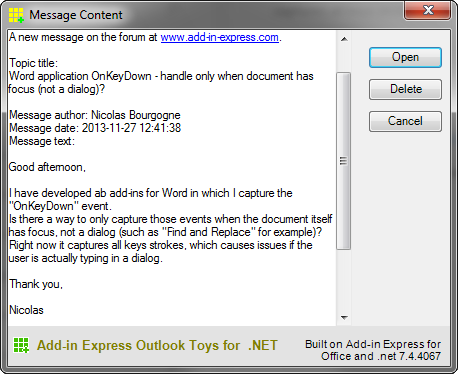Click the 'Is there a way to only capture' line
458x374 pixels.
click(170, 219)
